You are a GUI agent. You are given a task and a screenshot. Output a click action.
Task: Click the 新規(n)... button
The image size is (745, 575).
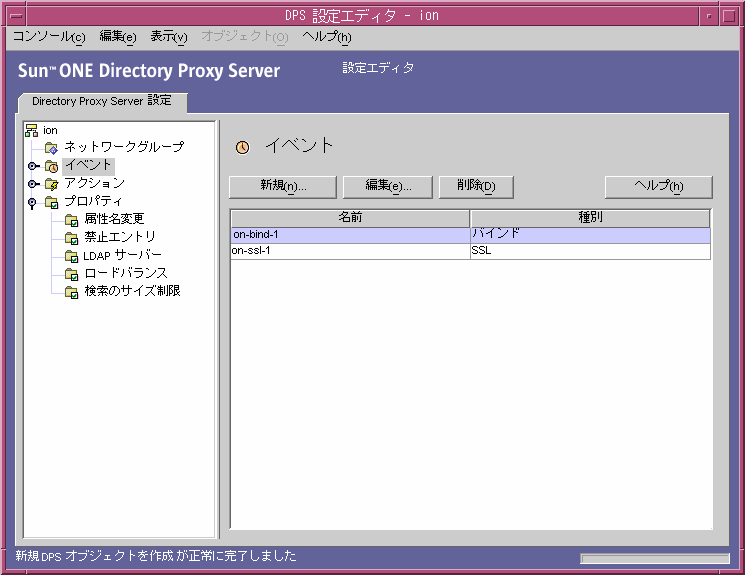point(283,187)
